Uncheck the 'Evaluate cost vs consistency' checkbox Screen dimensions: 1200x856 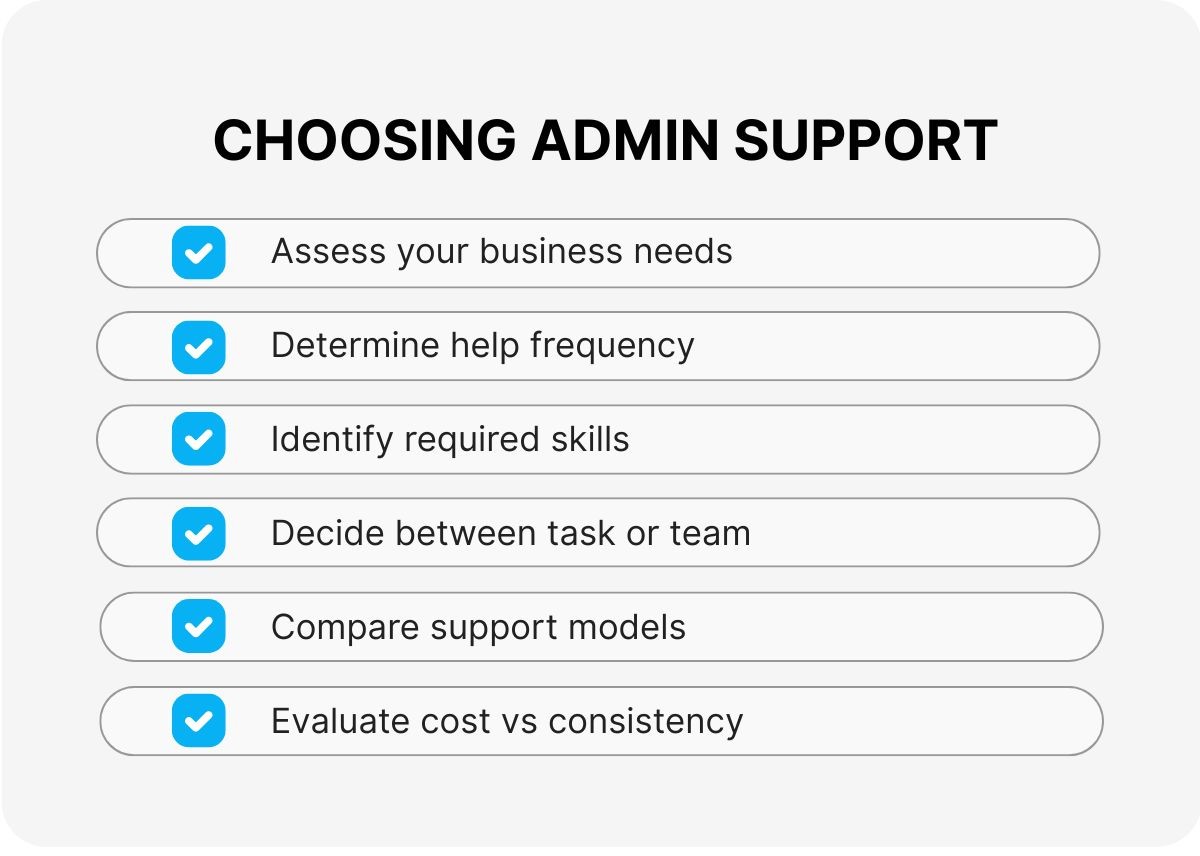[x=198, y=721]
